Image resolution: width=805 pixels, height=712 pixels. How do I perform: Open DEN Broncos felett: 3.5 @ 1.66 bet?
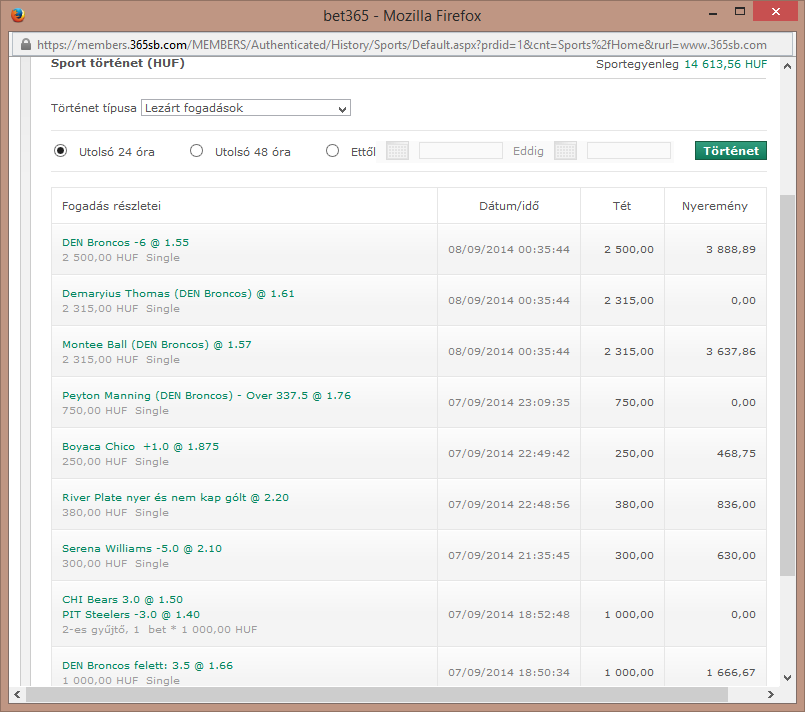coord(147,665)
